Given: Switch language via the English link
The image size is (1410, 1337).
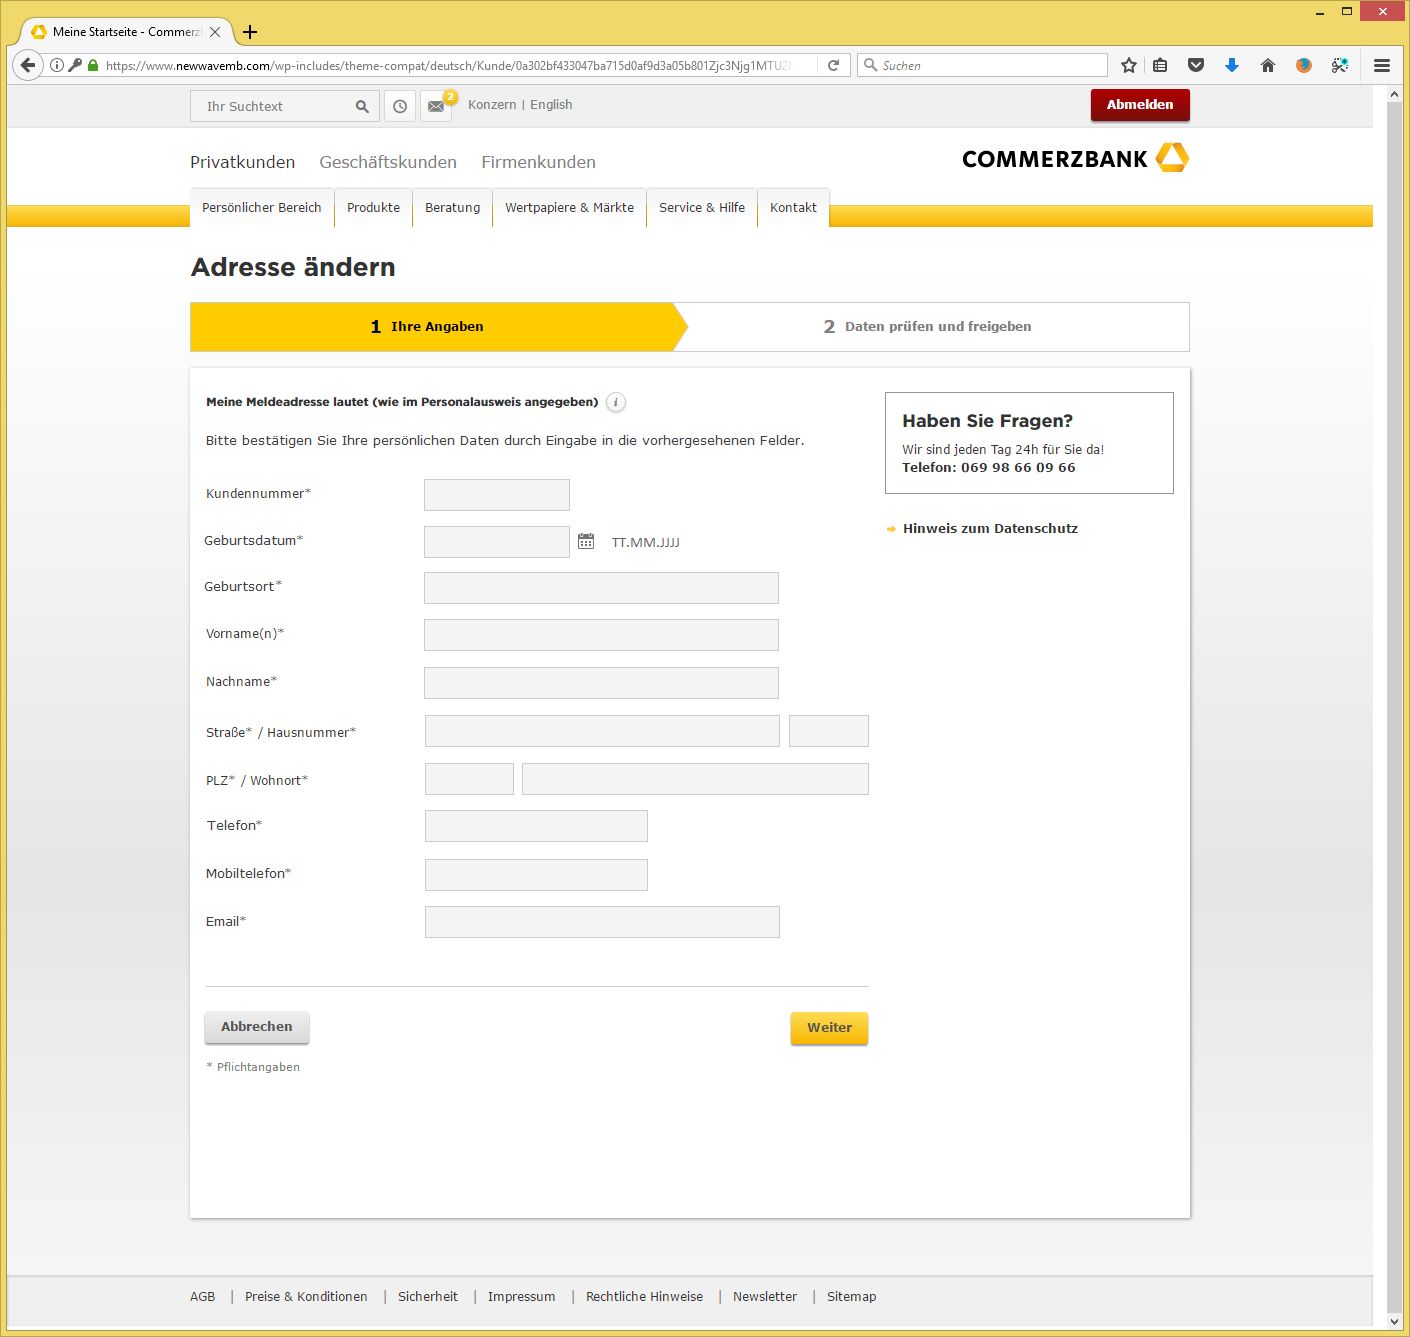Looking at the screenshot, I should pos(551,105).
